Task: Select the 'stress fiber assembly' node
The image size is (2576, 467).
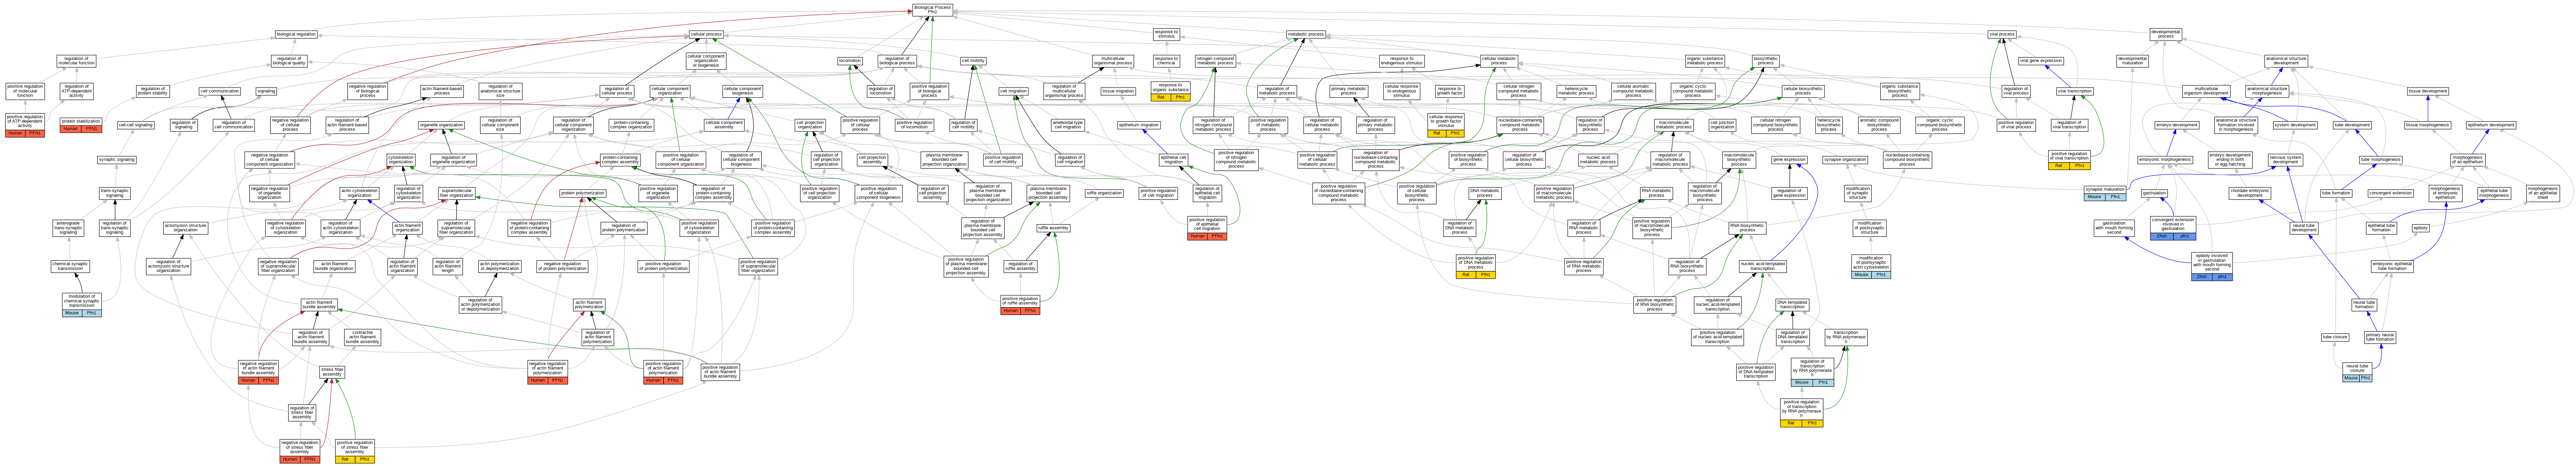Action: point(332,372)
